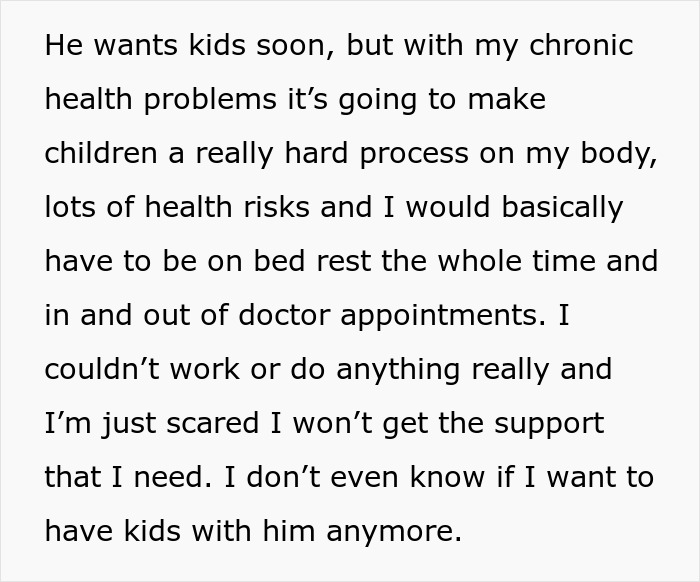Select the word "support" in the paragraph
700x582 pixels.
coord(549,425)
